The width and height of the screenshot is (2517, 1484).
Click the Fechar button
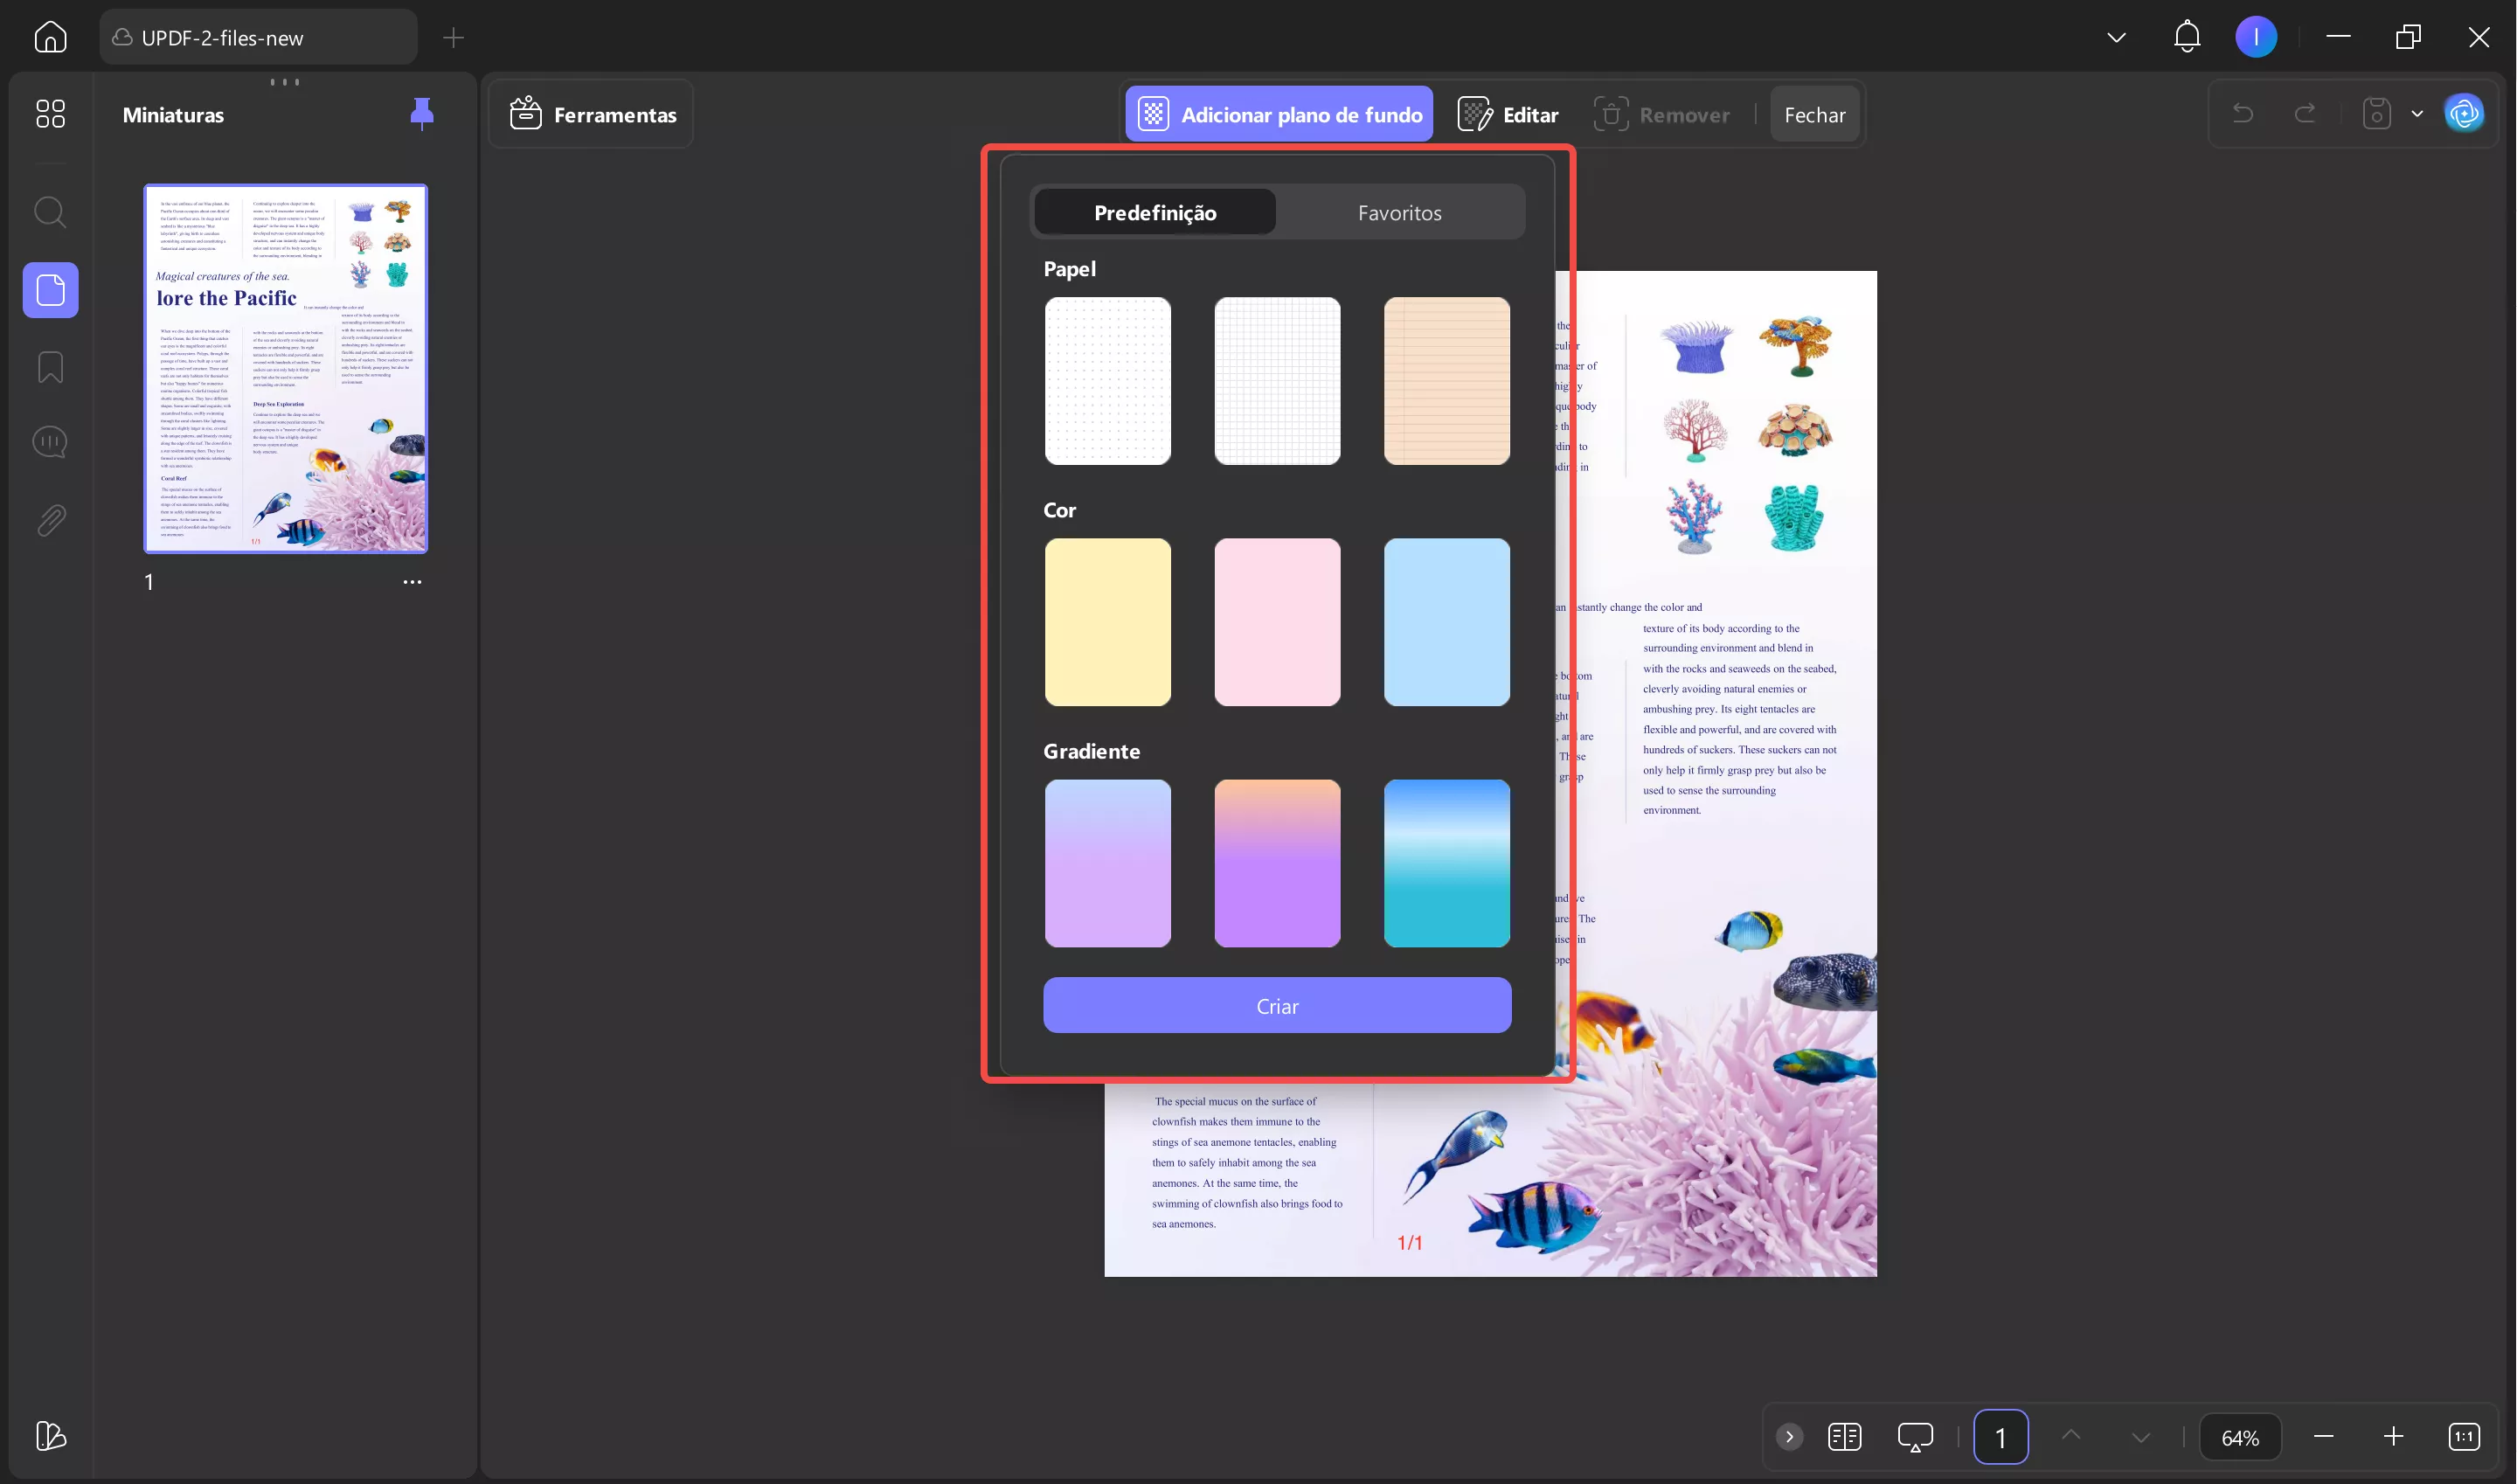1814,115
